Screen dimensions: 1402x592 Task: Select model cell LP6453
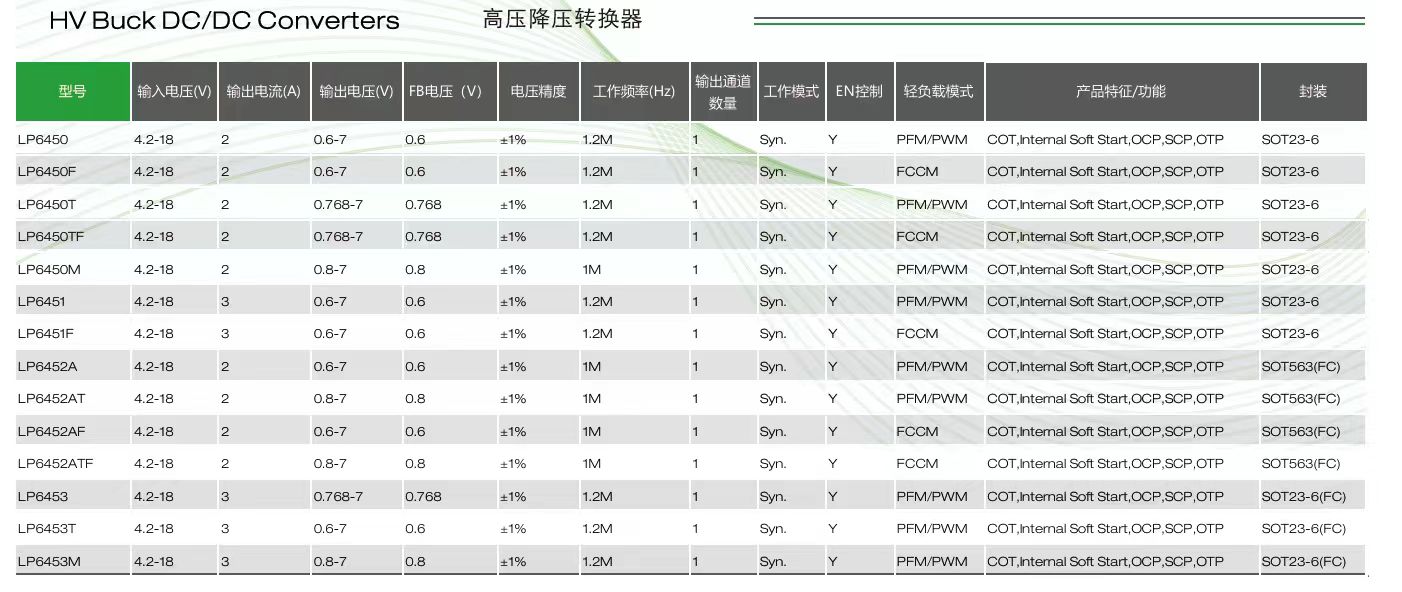(x=43, y=497)
